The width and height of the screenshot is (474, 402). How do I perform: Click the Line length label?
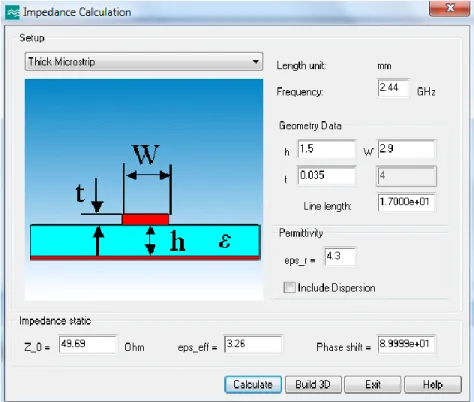click(327, 206)
